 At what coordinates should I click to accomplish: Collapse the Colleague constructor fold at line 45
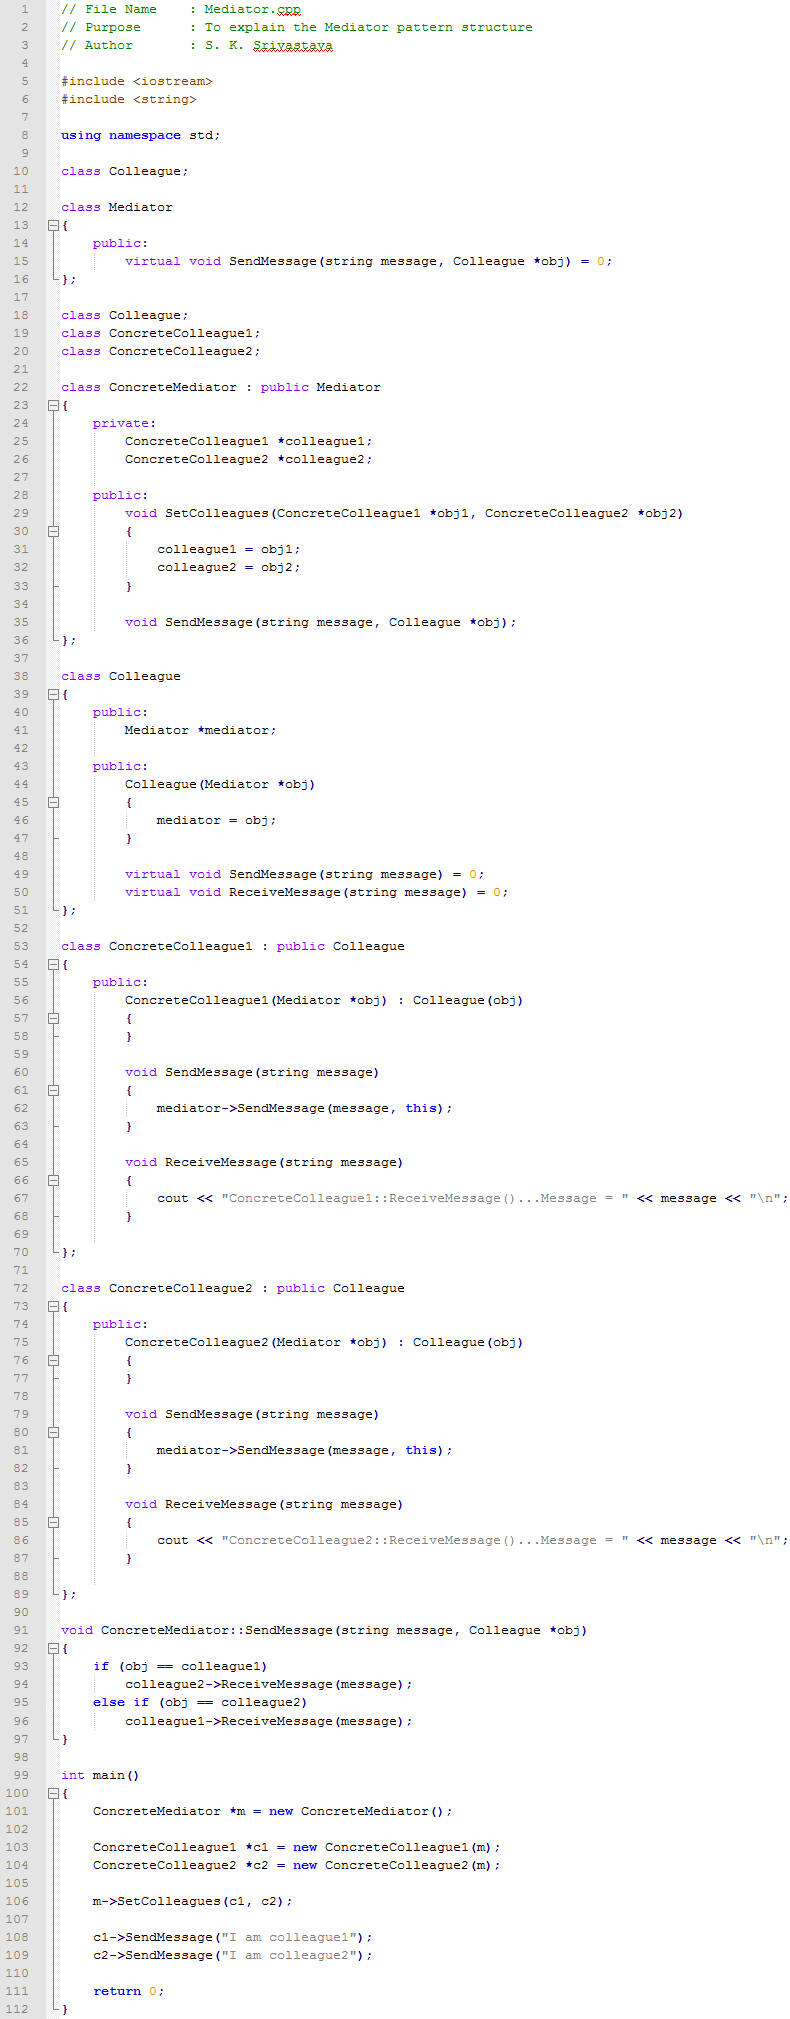click(53, 803)
